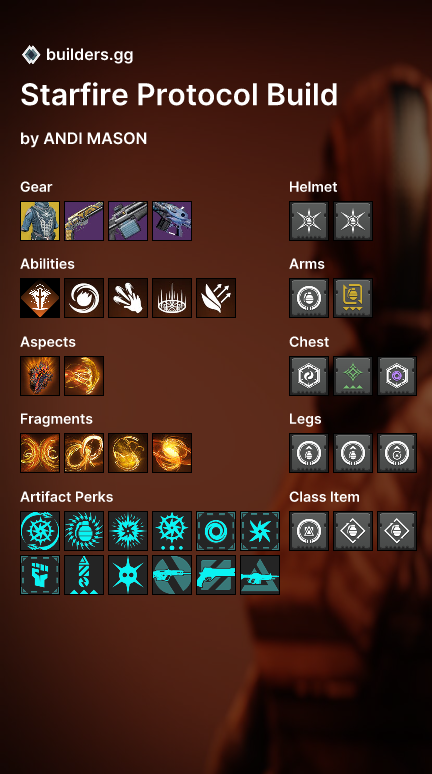The height and width of the screenshot is (774, 432).
Task: Open the first Aspect with charred fist
Action: pos(40,376)
